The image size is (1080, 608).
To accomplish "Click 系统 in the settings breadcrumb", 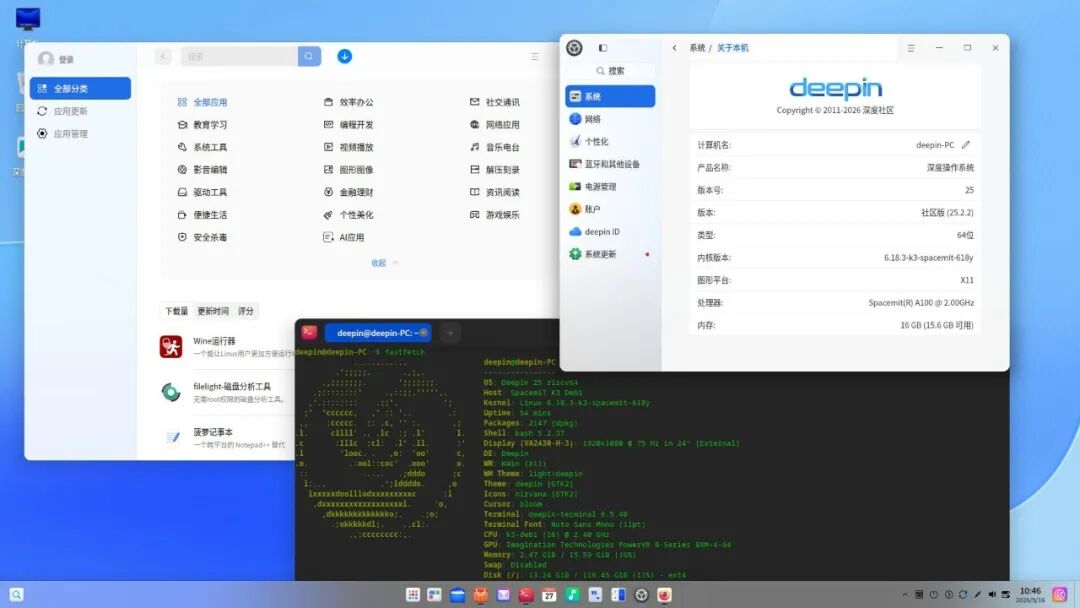I will pos(697,48).
